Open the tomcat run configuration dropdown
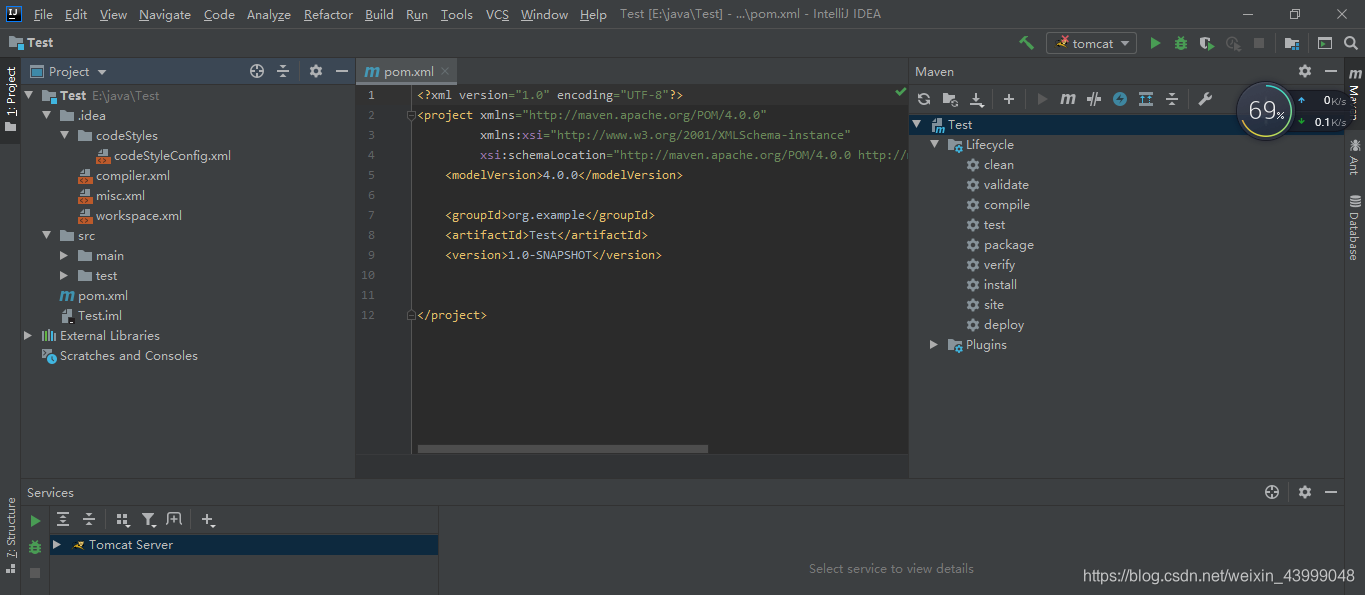 click(1091, 43)
